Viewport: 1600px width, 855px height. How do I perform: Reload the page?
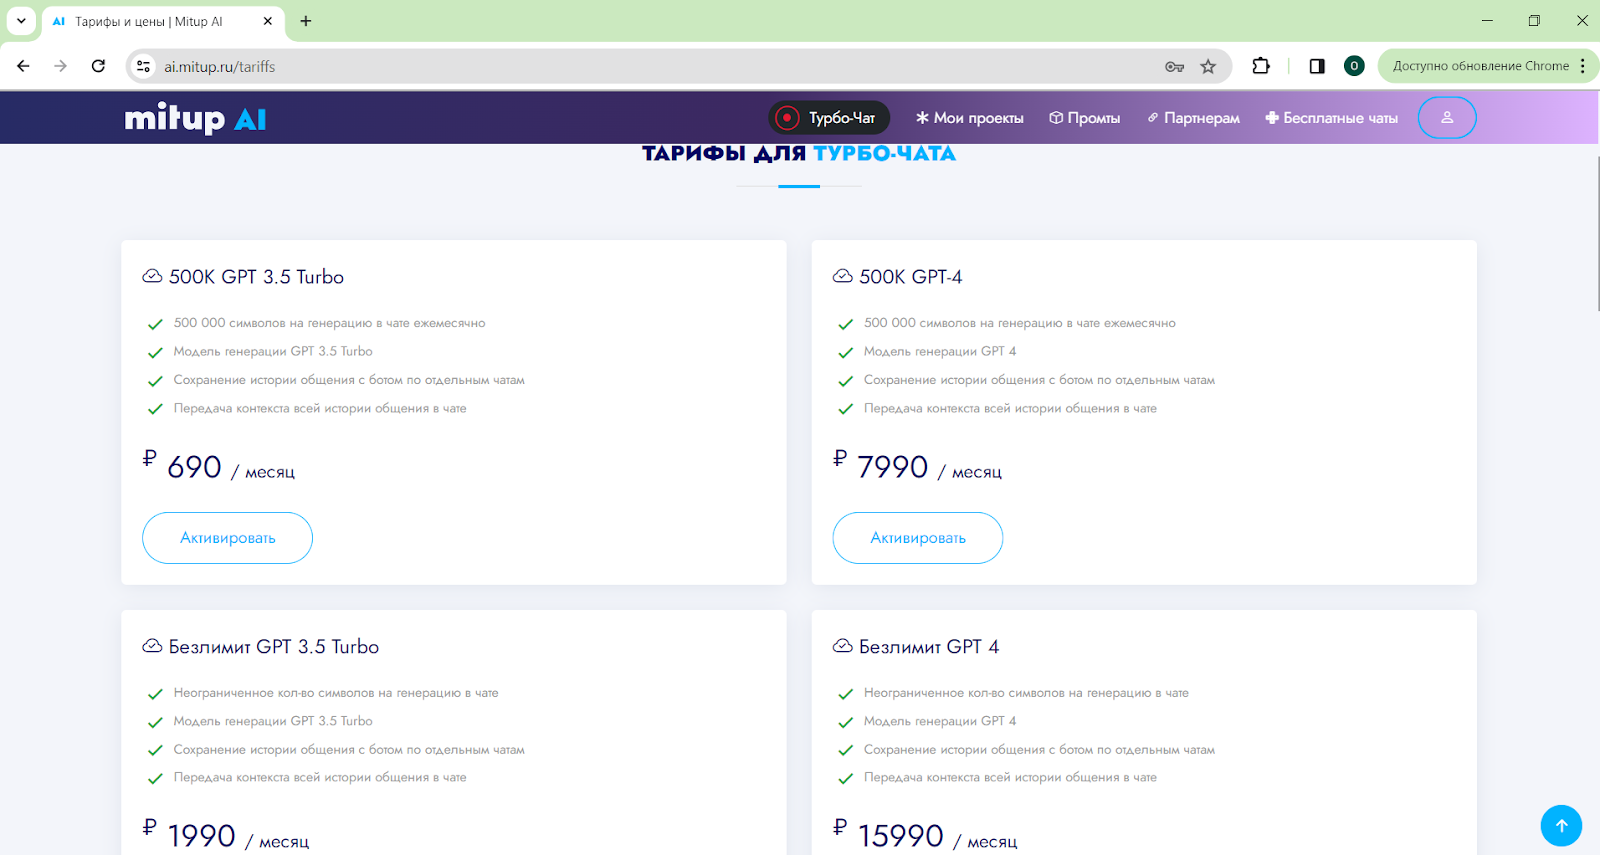click(x=98, y=66)
